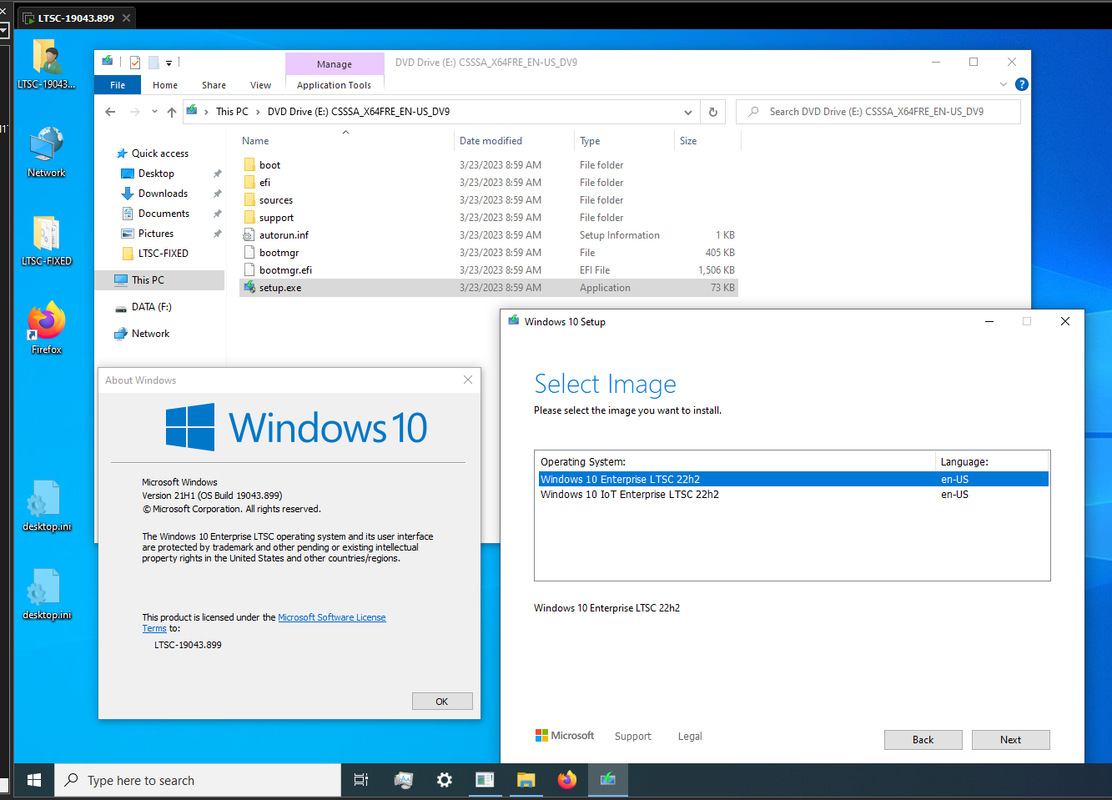Open File Explorer taskbar icon

[526, 780]
